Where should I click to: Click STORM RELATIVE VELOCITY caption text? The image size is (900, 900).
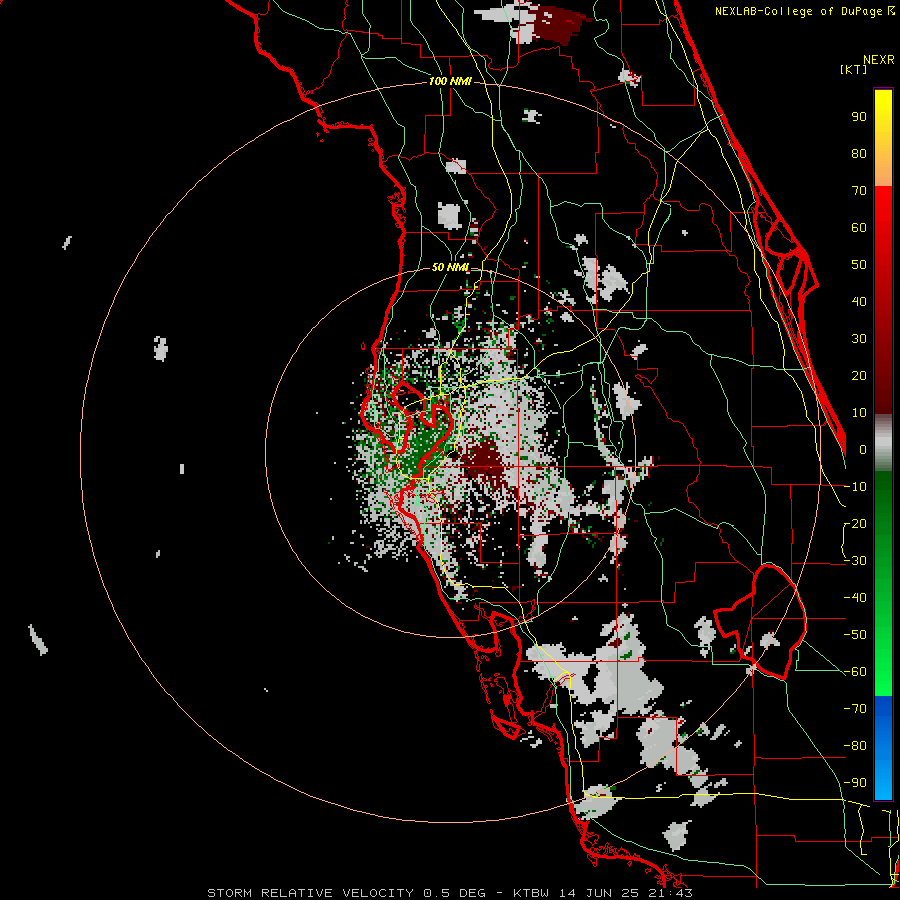point(310,893)
